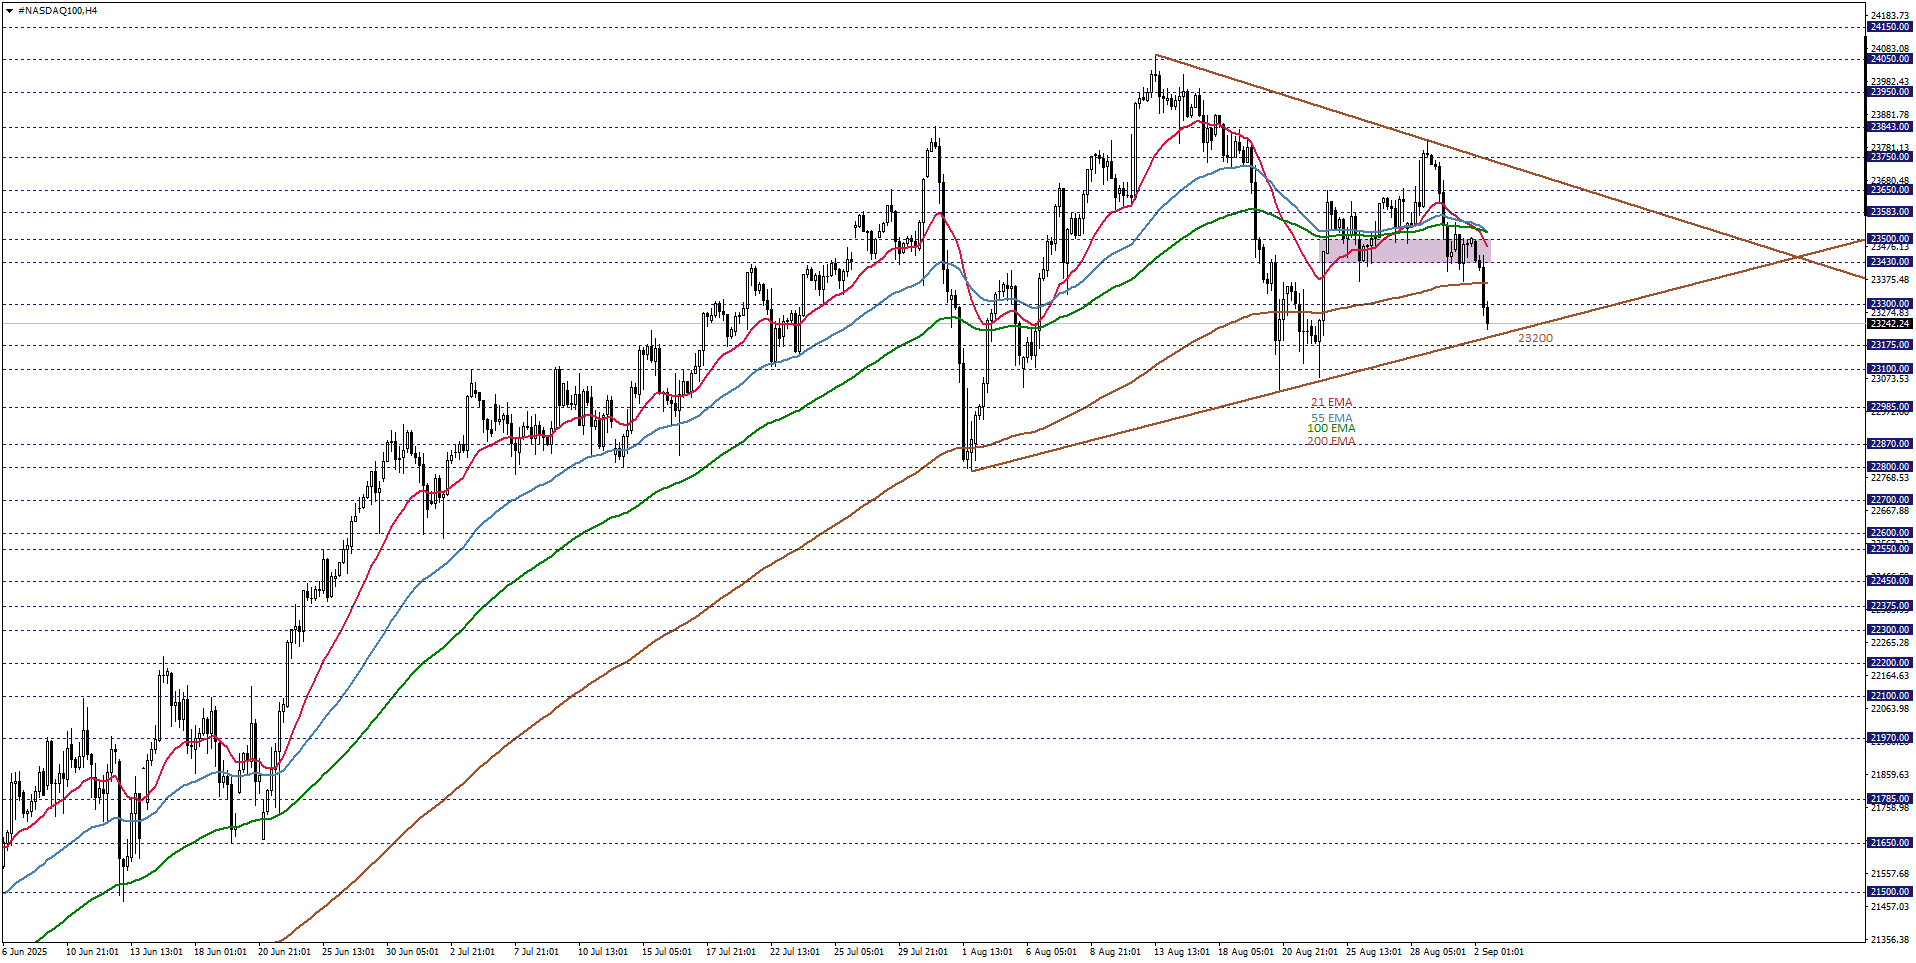Click the 23950.00 level price tag

[x=1890, y=92]
